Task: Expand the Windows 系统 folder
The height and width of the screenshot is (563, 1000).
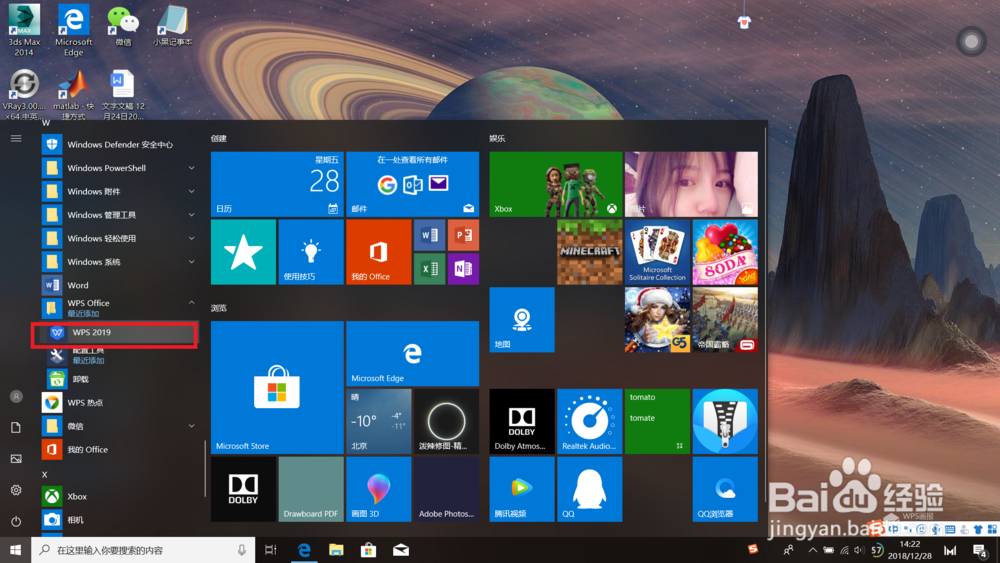Action: (x=120, y=262)
